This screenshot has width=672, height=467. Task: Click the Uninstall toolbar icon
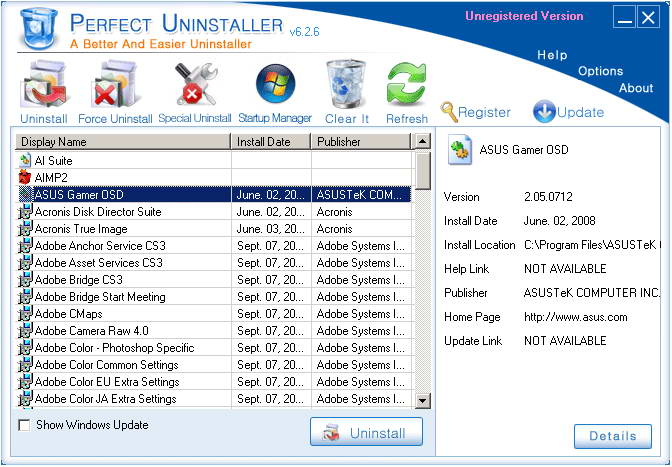click(44, 84)
